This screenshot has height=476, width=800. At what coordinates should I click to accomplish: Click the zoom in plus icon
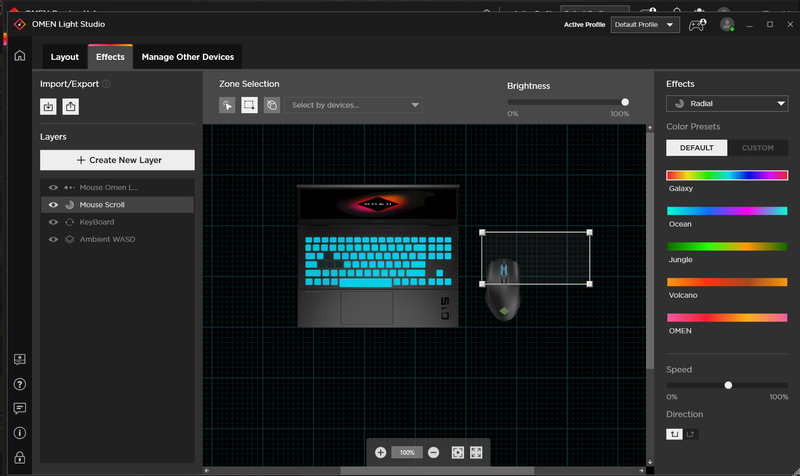click(x=381, y=452)
